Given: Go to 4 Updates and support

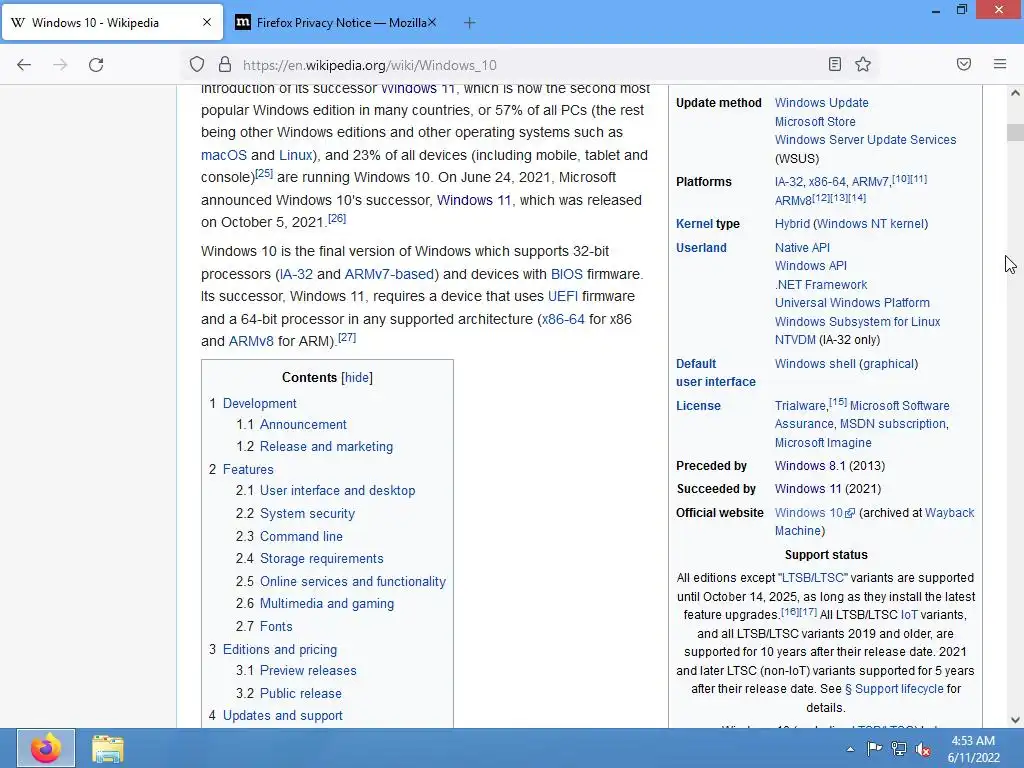Looking at the screenshot, I should click(282, 716).
